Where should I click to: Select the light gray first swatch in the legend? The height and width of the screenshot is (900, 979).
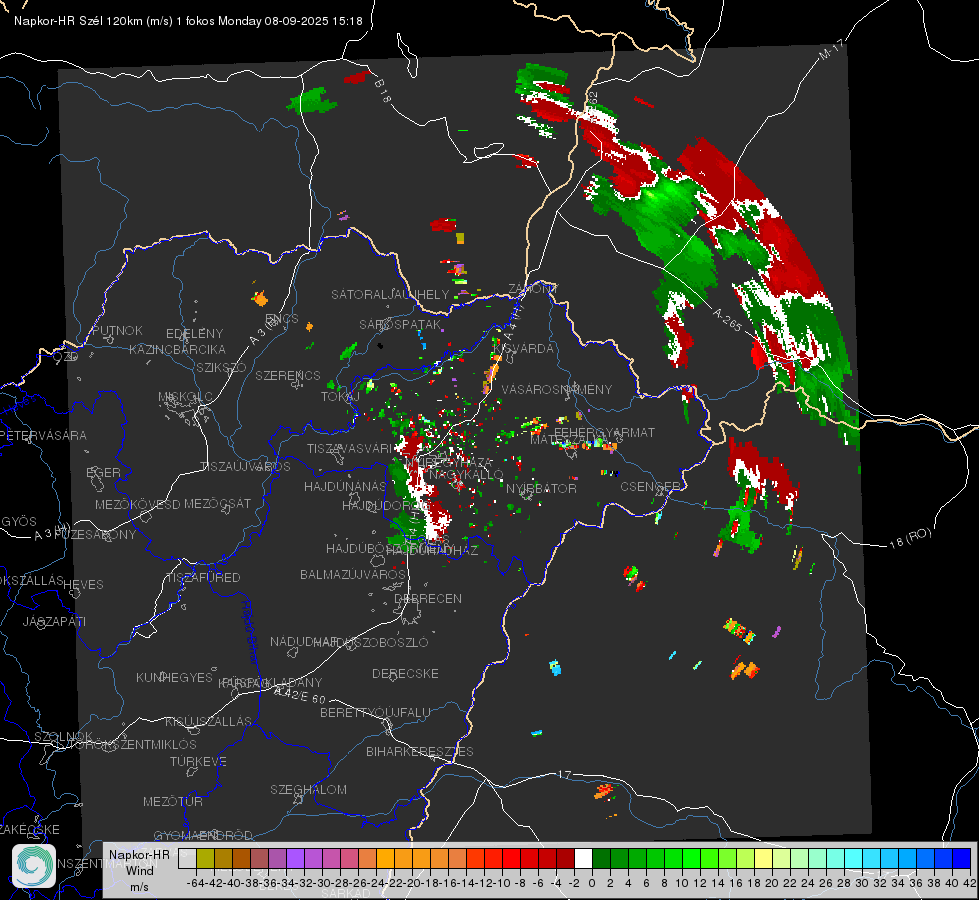coord(187,858)
